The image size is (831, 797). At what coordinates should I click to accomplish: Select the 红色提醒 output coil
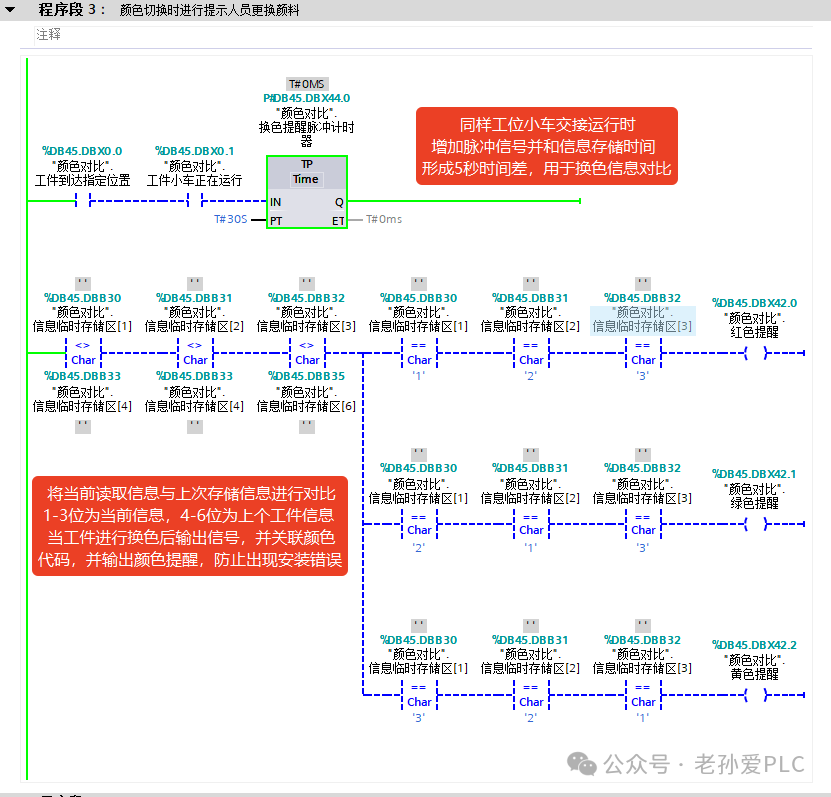click(x=755, y=353)
